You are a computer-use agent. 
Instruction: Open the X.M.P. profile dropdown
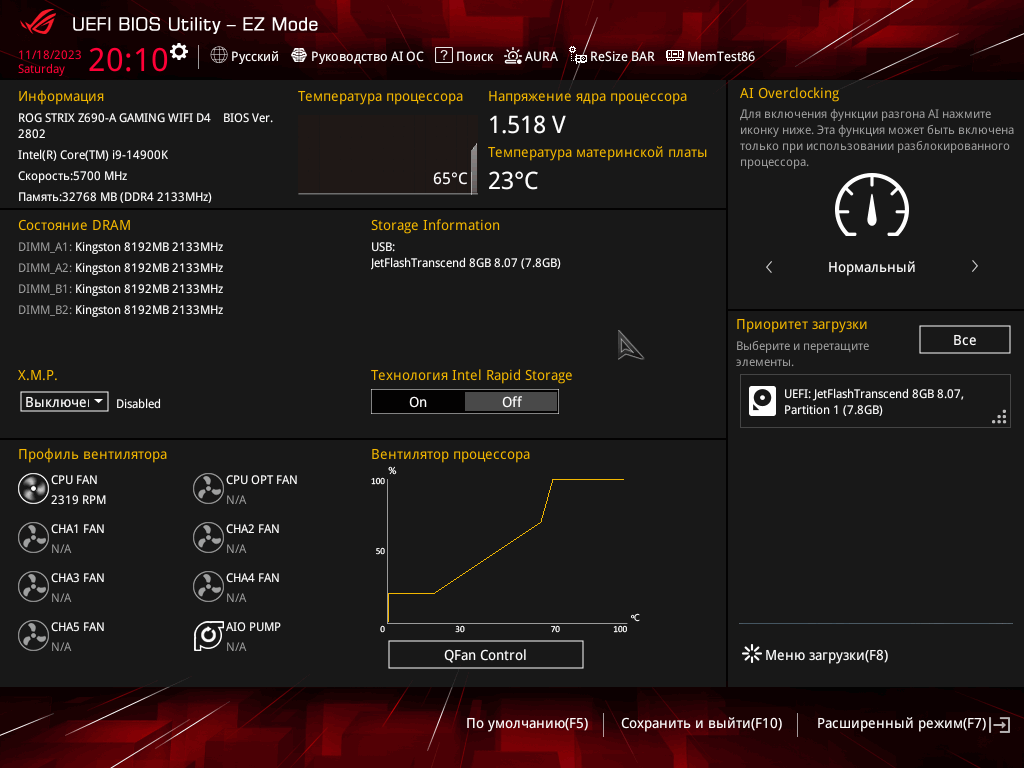pyautogui.click(x=64, y=402)
